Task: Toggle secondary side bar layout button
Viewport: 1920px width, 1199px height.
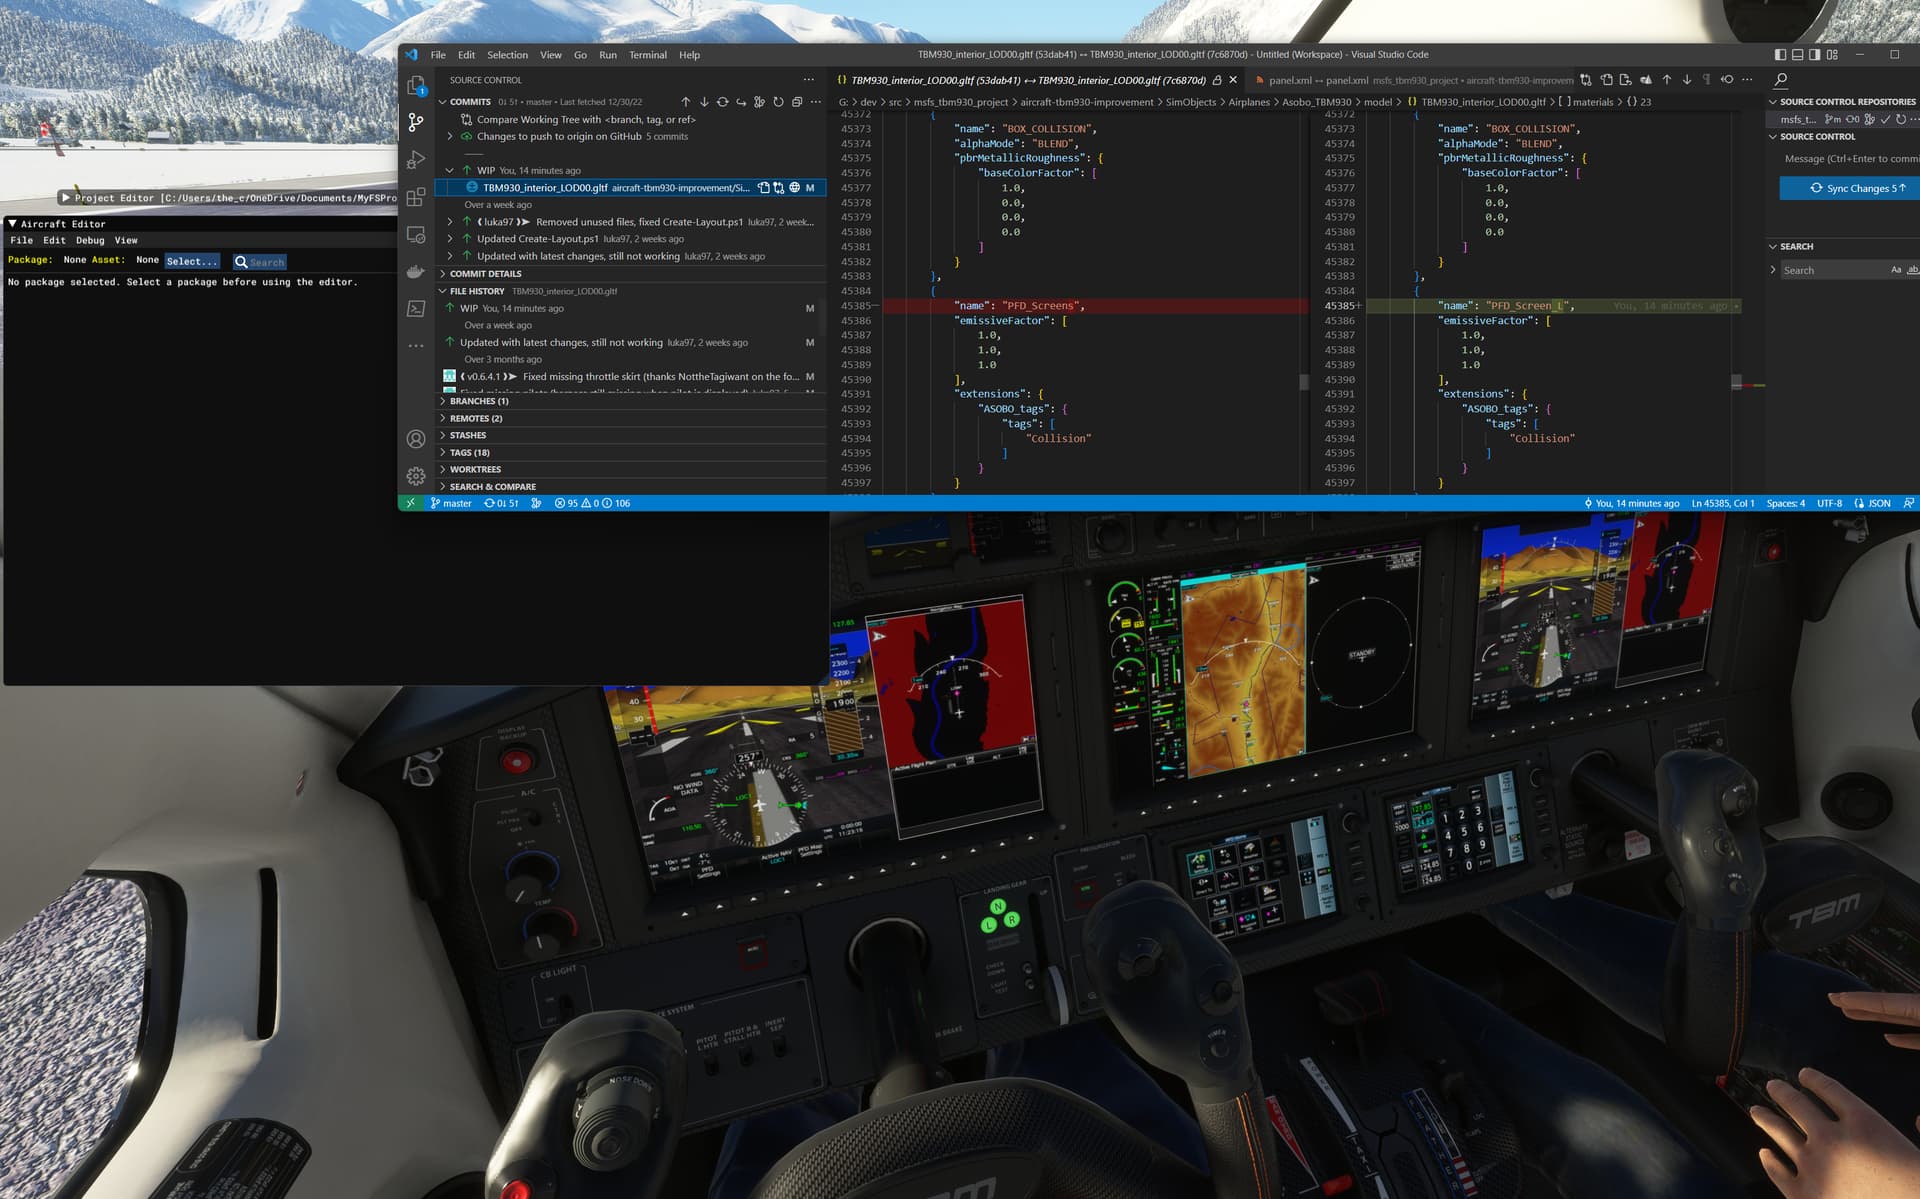Action: tap(1815, 55)
